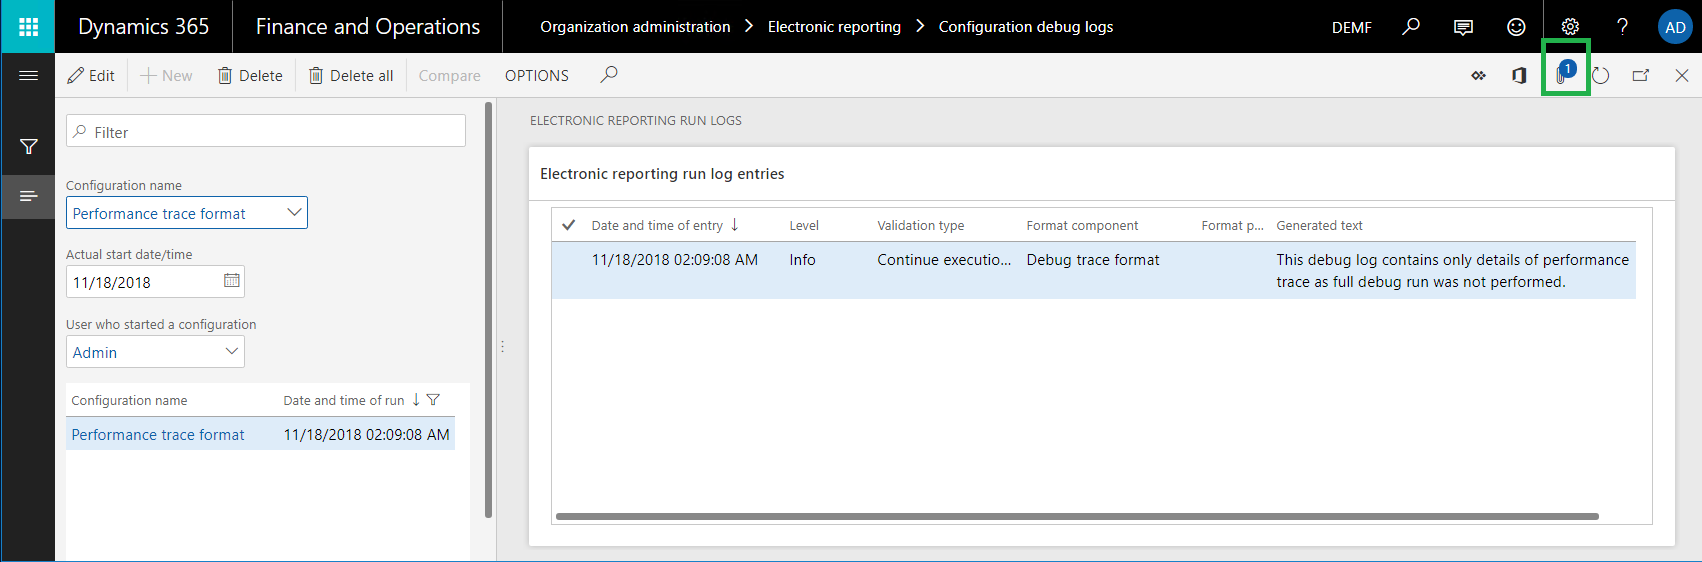Image resolution: width=1702 pixels, height=562 pixels.
Task: Click the log grid horizontal scrollbar
Action: coord(1077,517)
